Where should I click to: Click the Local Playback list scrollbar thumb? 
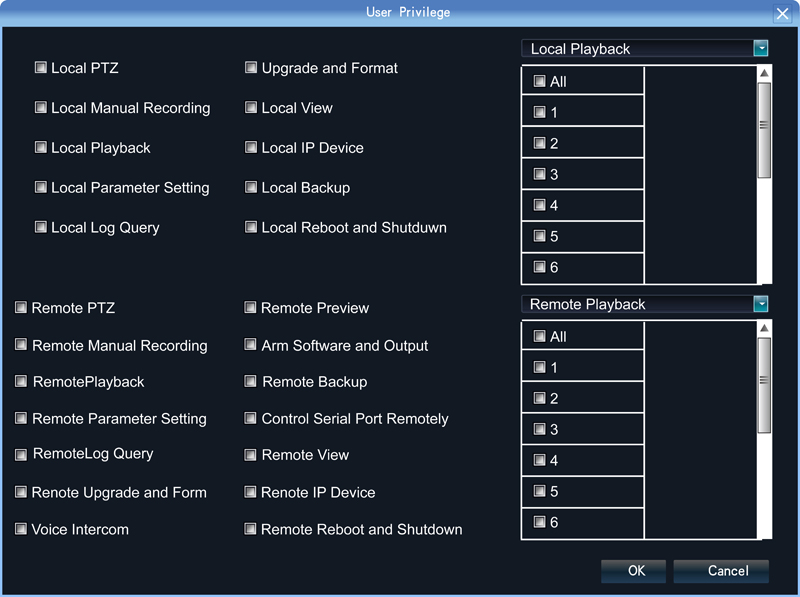click(x=764, y=130)
